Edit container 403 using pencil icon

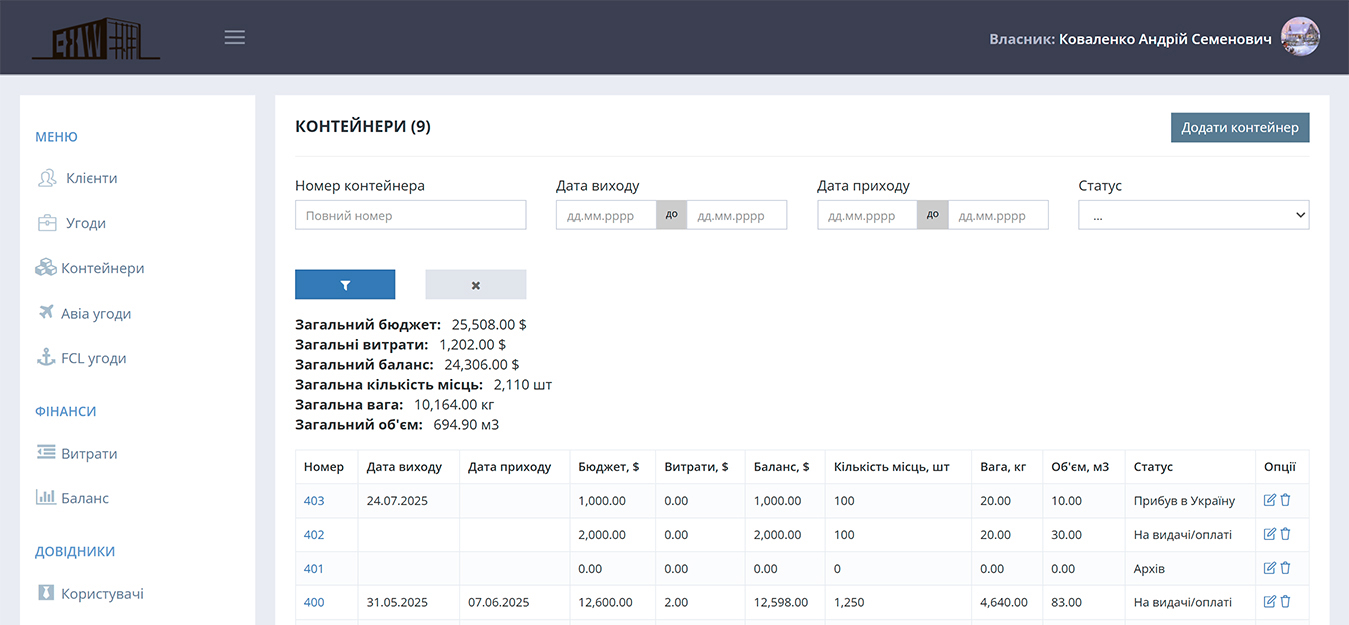click(1269, 500)
